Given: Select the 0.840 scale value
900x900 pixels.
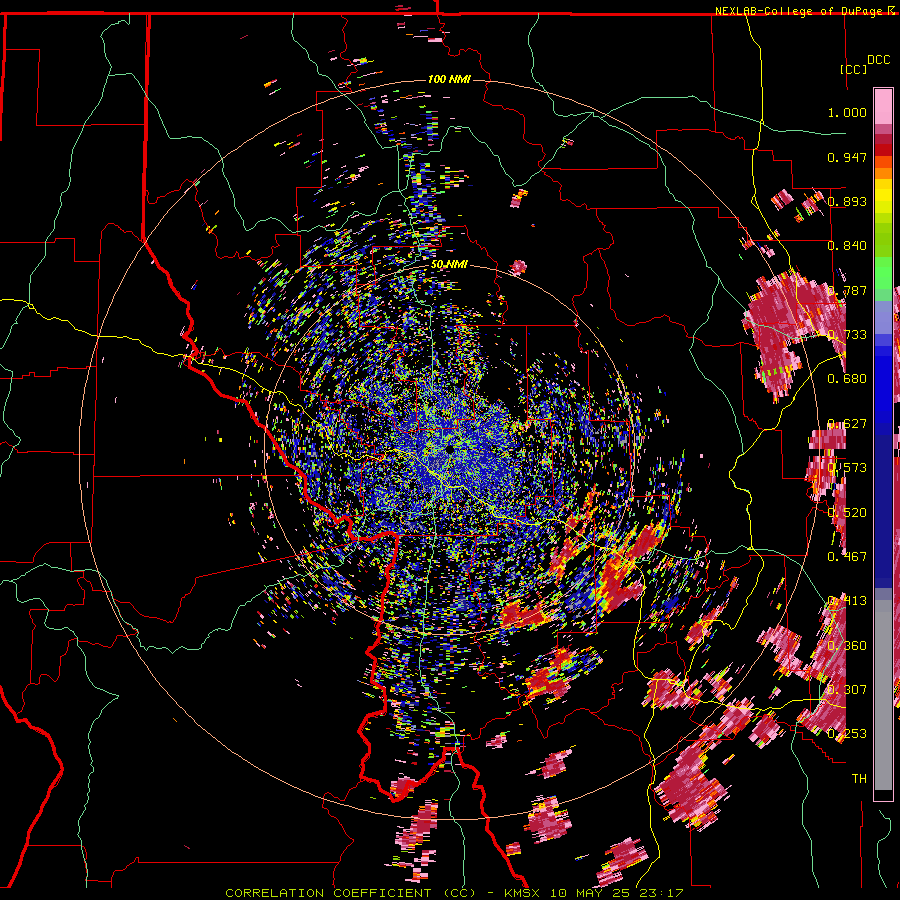Looking at the screenshot, I should pos(847,246).
